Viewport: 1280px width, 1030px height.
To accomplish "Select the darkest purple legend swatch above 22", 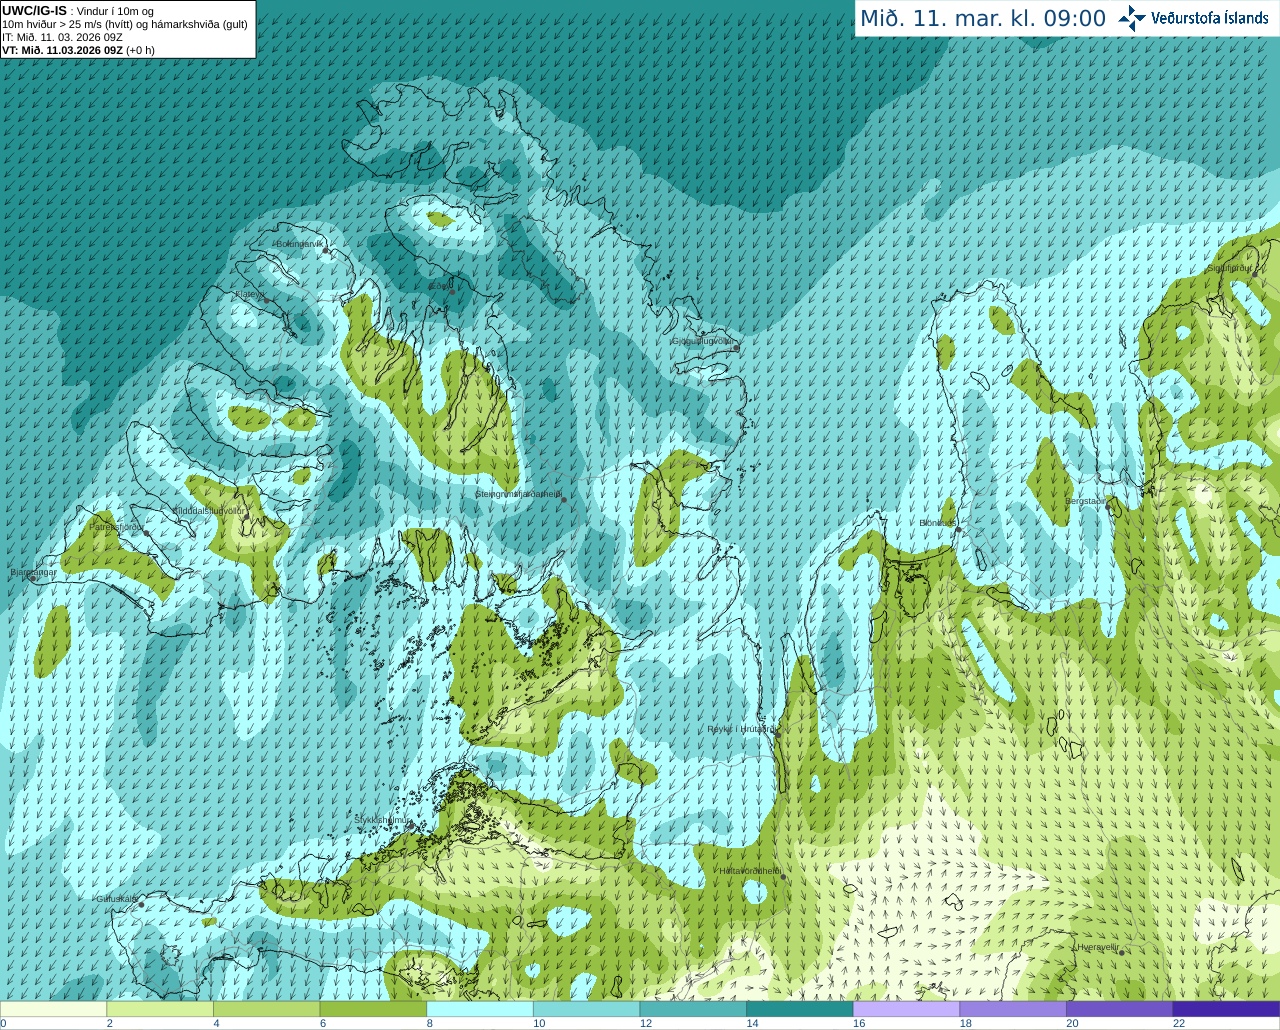I will point(1226,1009).
